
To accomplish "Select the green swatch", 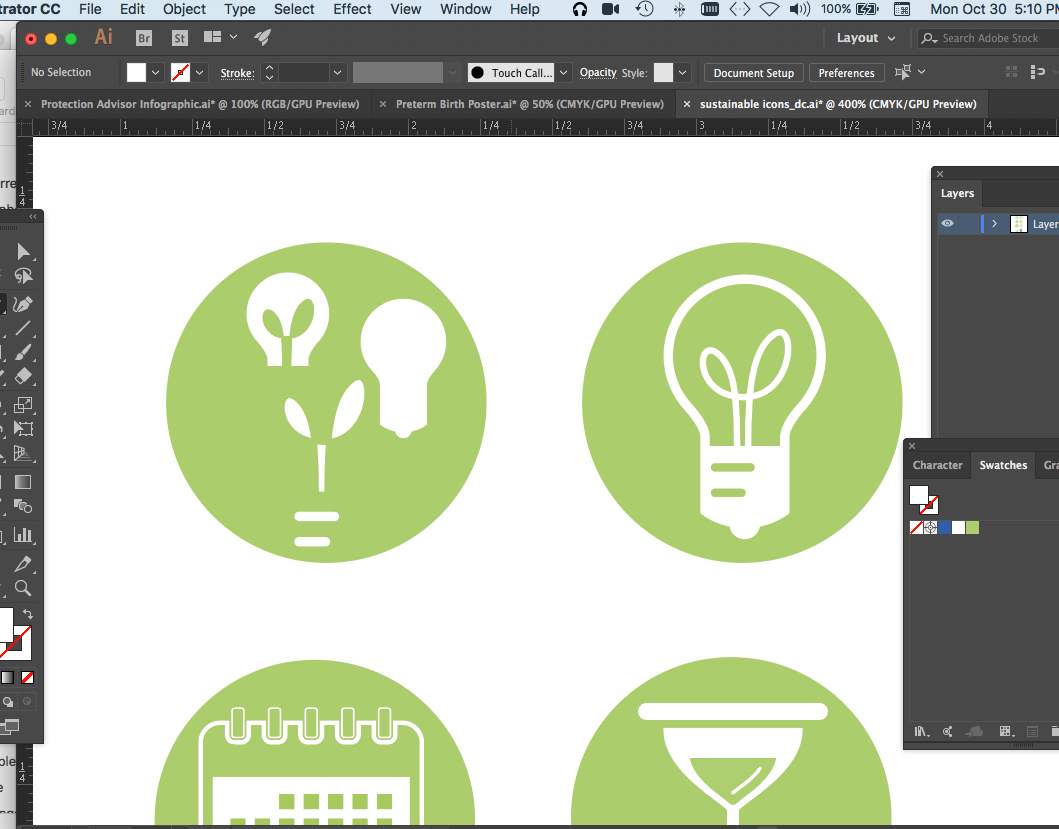I will [972, 528].
